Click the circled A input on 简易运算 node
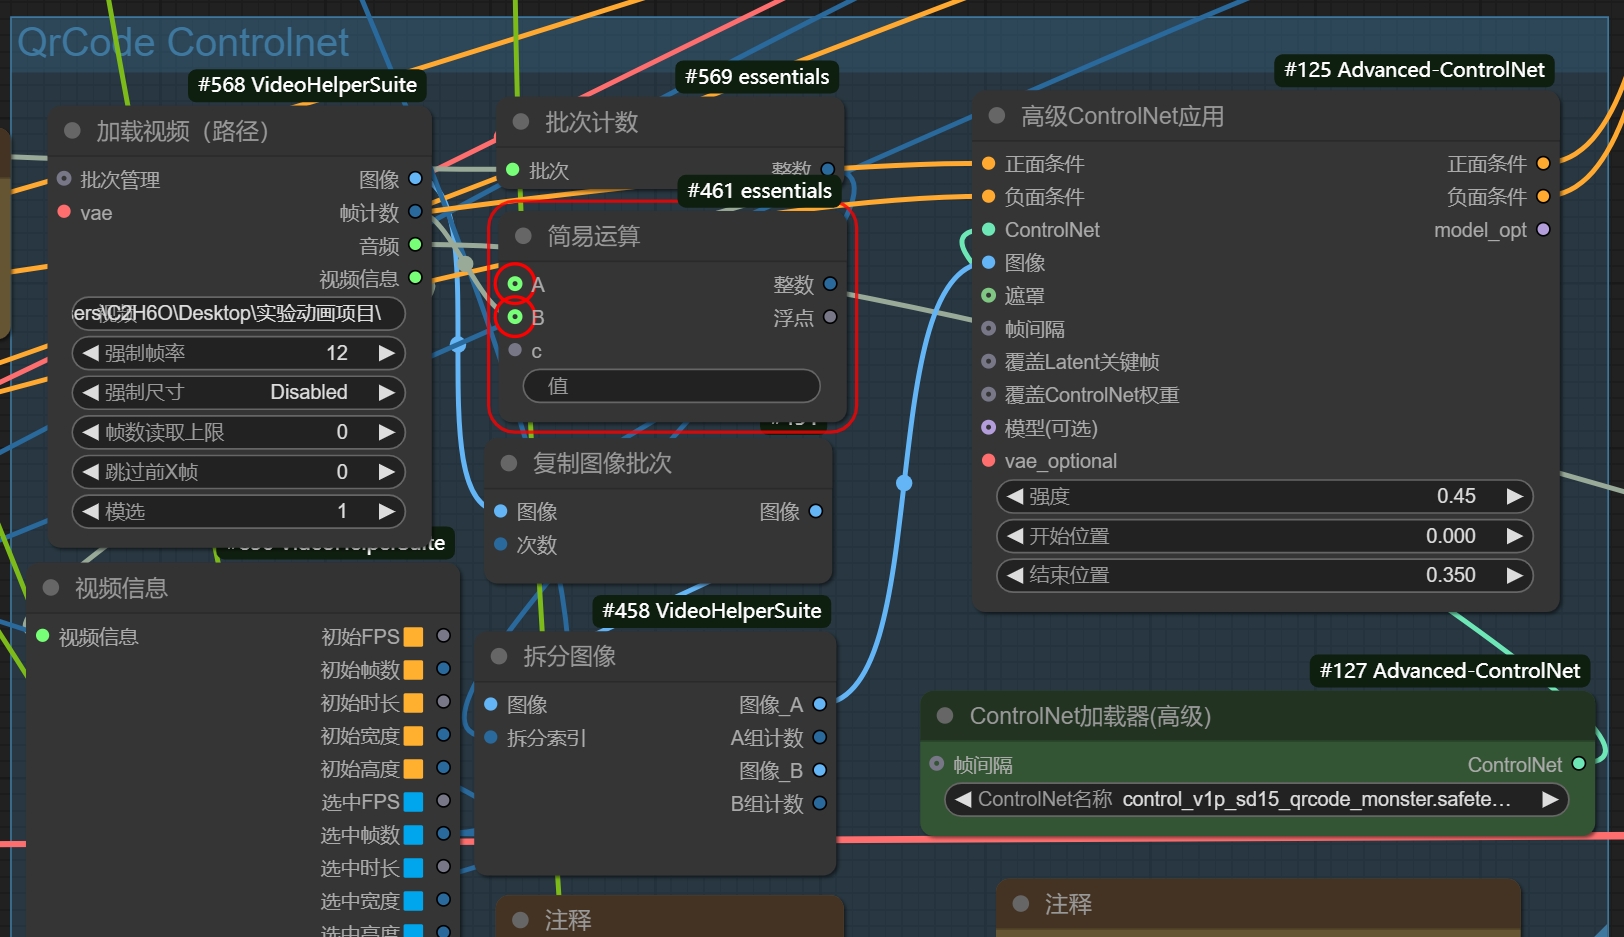The height and width of the screenshot is (937, 1624). (x=515, y=283)
